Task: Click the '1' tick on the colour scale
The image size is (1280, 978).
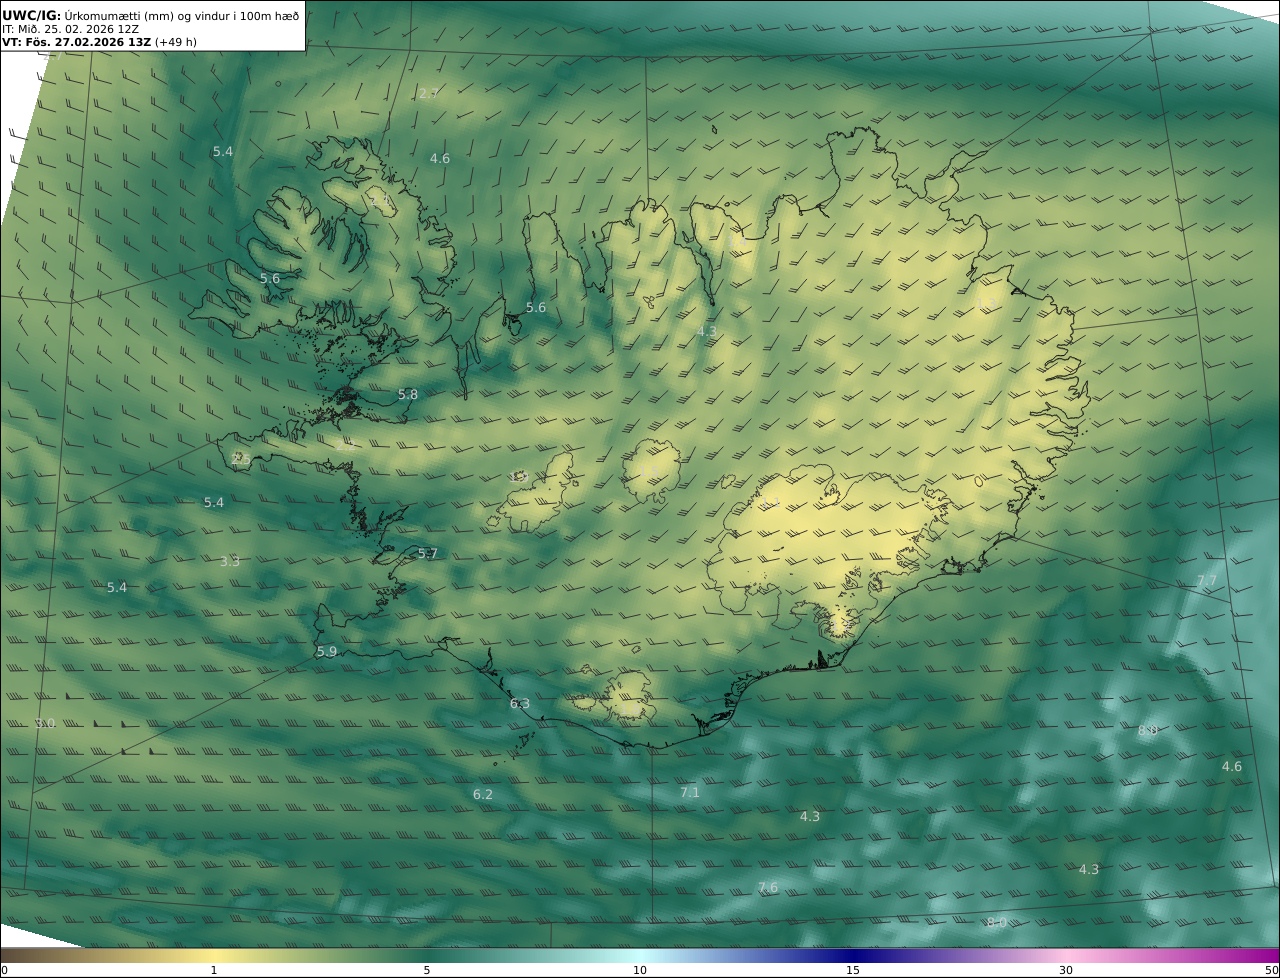Action: tap(214, 970)
